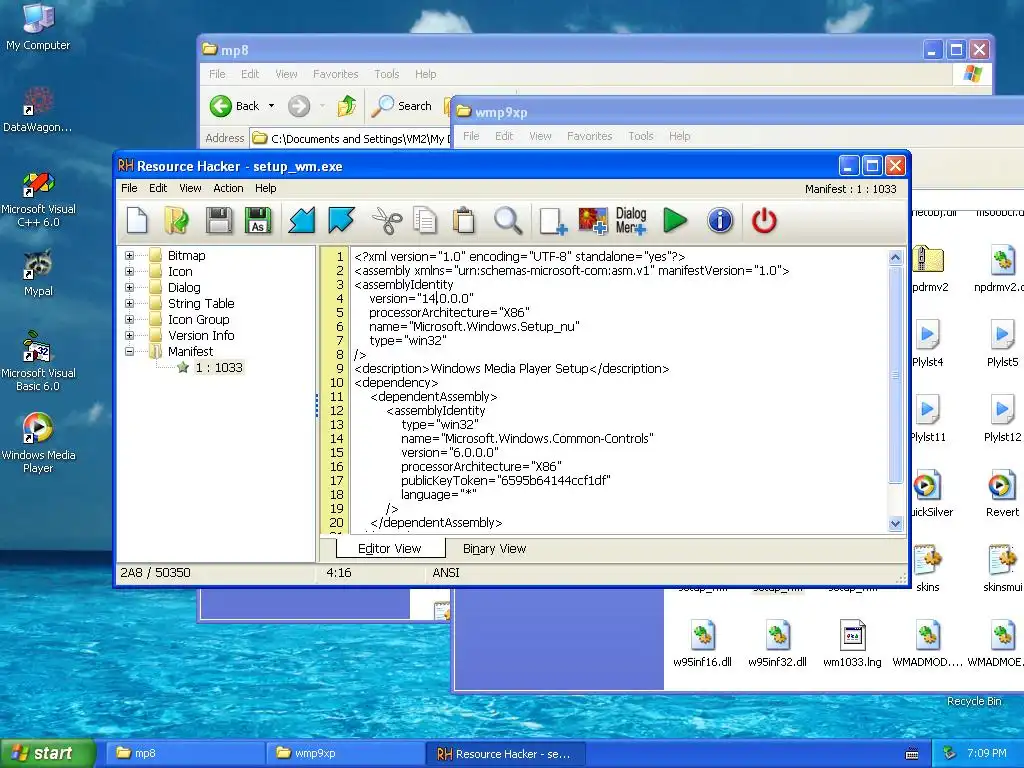Screen dimensions: 1024x768
Task: Expand the Icon Group tree node
Action: point(129,319)
